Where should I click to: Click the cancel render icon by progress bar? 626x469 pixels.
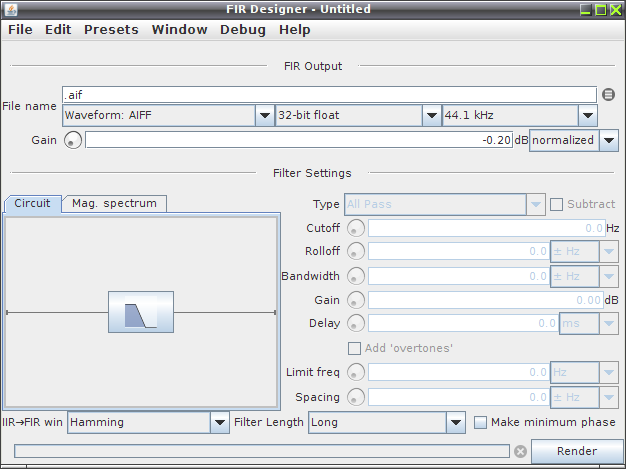(520, 451)
